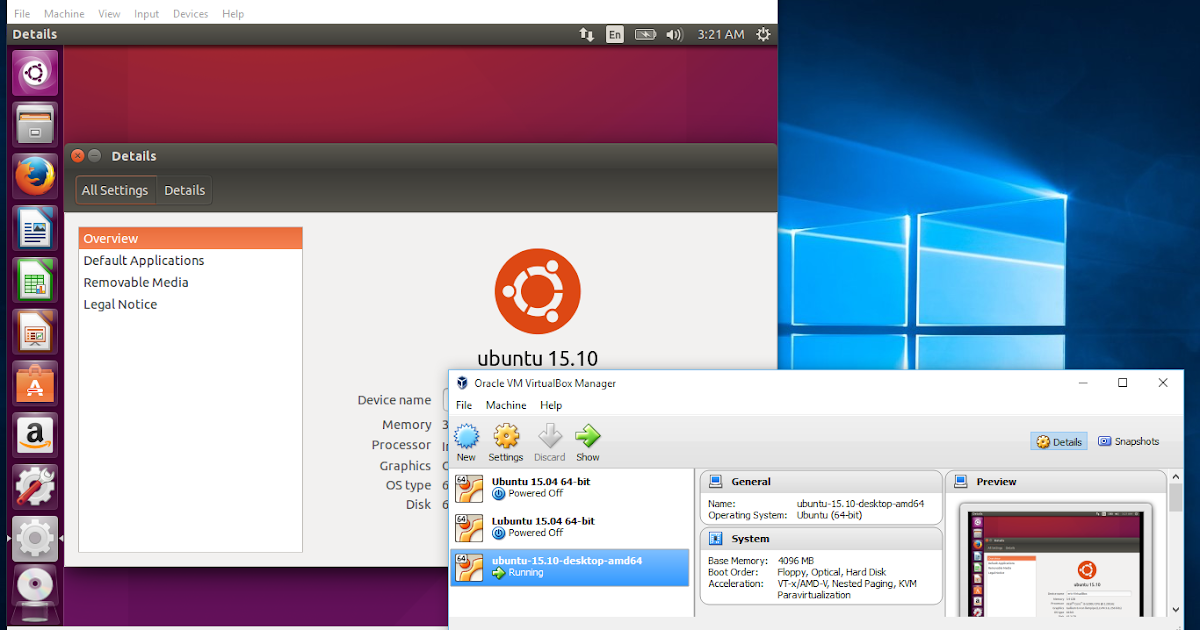
Task: Open Ubuntu Software Center launcher icon
Action: click(35, 384)
